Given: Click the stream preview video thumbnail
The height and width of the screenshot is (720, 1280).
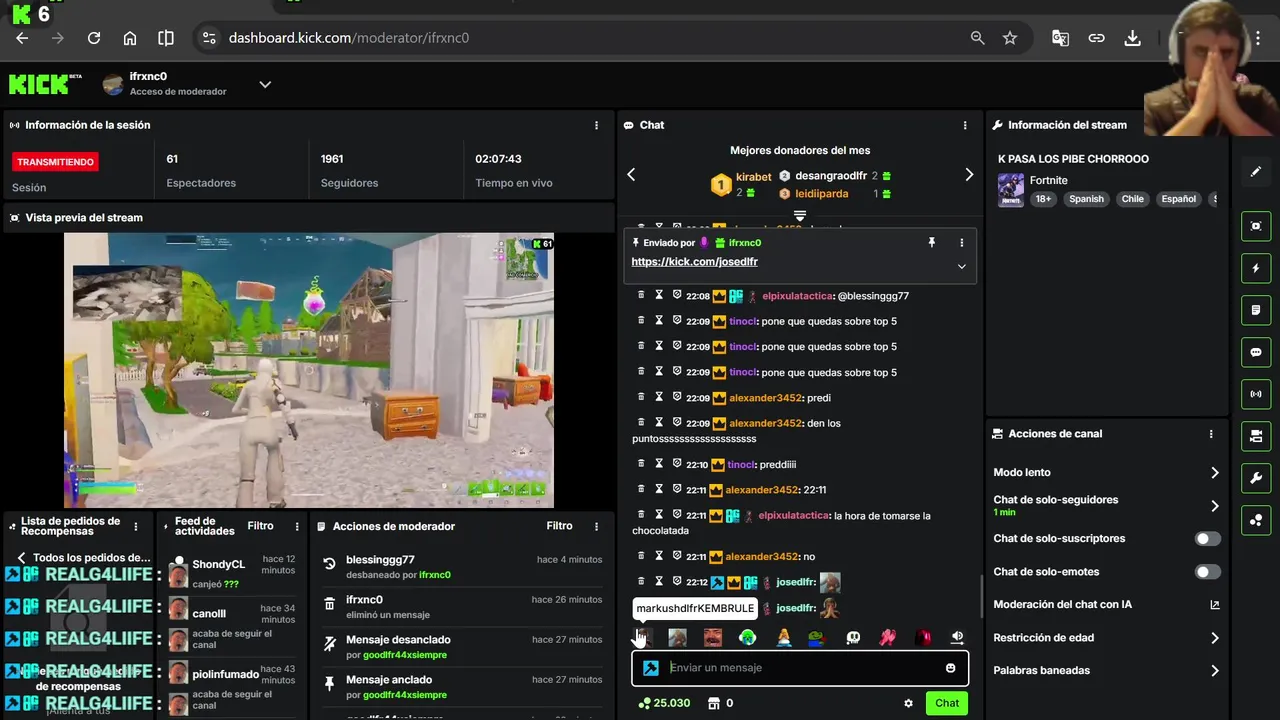Looking at the screenshot, I should (x=309, y=370).
